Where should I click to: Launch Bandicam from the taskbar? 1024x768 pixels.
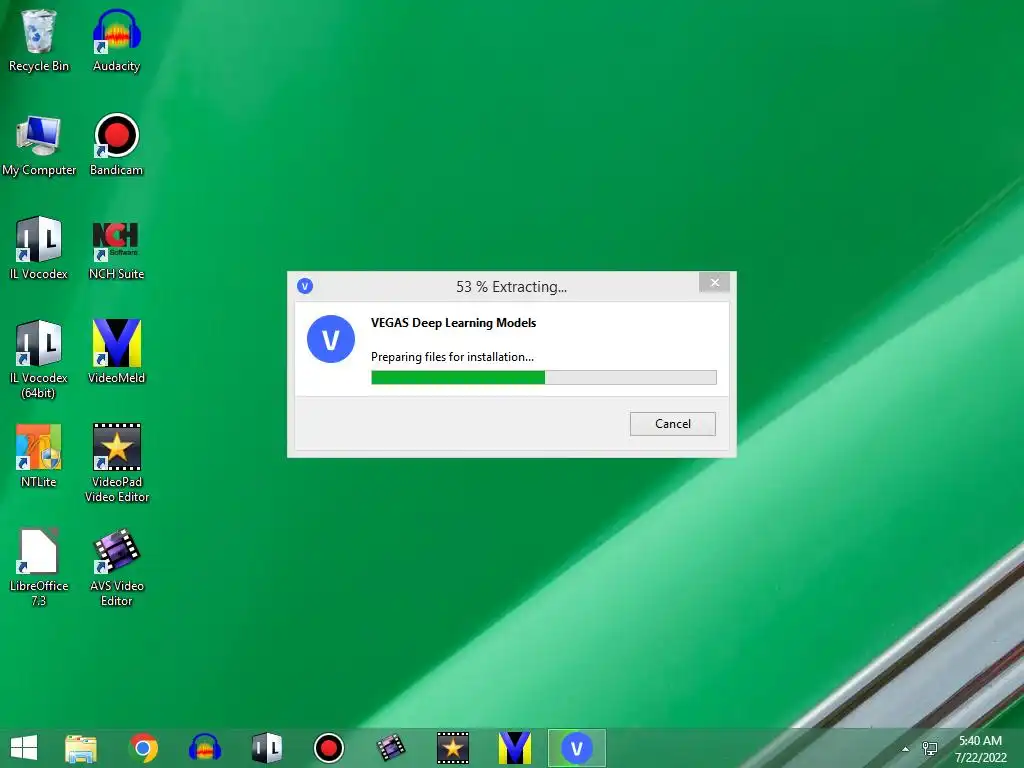coord(328,748)
